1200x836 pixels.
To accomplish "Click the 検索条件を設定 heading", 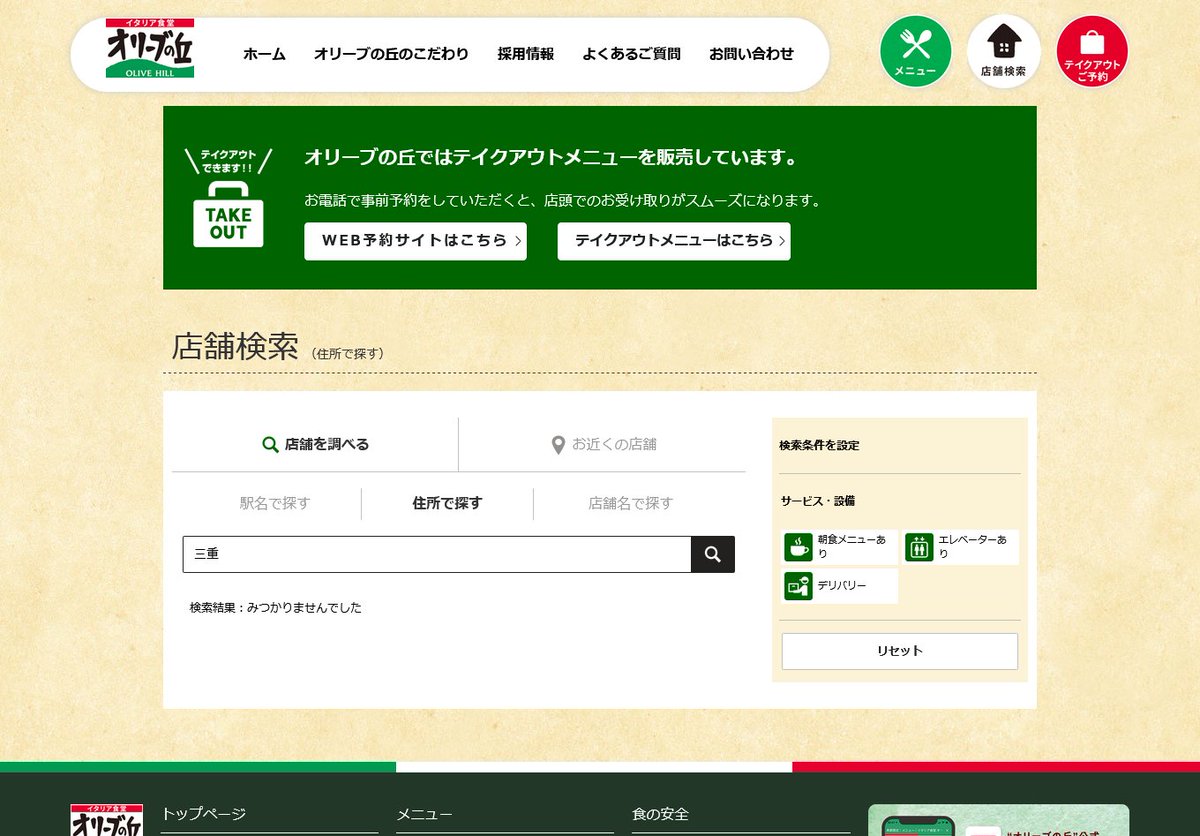I will tap(819, 445).
